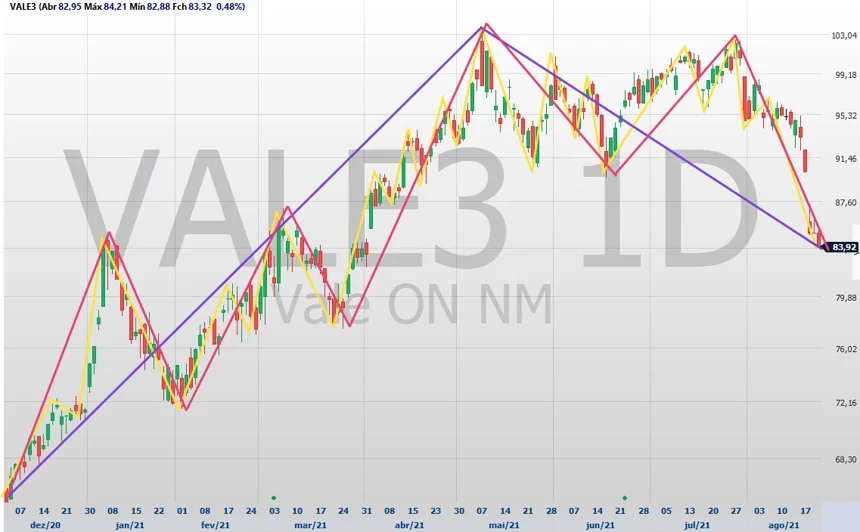This screenshot has height=532, width=860.
Task: Click the green event marker above March 03
Action: pyautogui.click(x=273, y=497)
